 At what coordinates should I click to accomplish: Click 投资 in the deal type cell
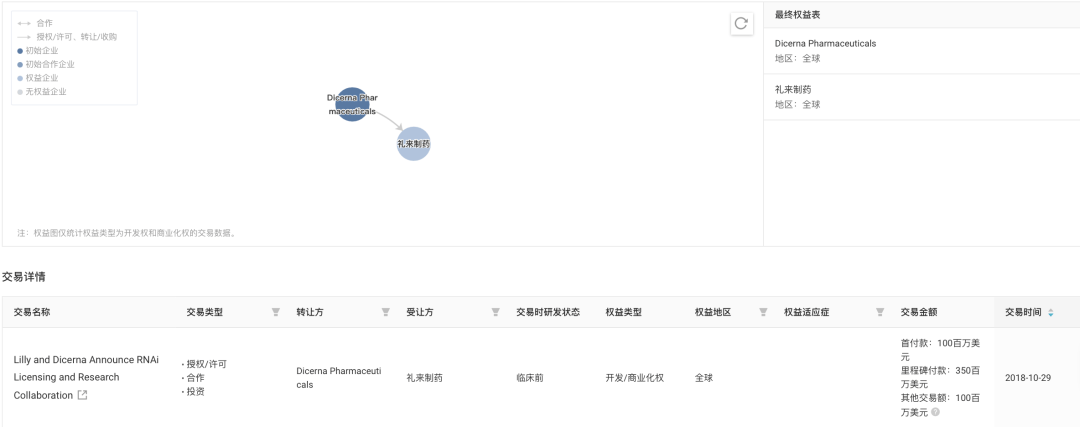pyautogui.click(x=196, y=391)
